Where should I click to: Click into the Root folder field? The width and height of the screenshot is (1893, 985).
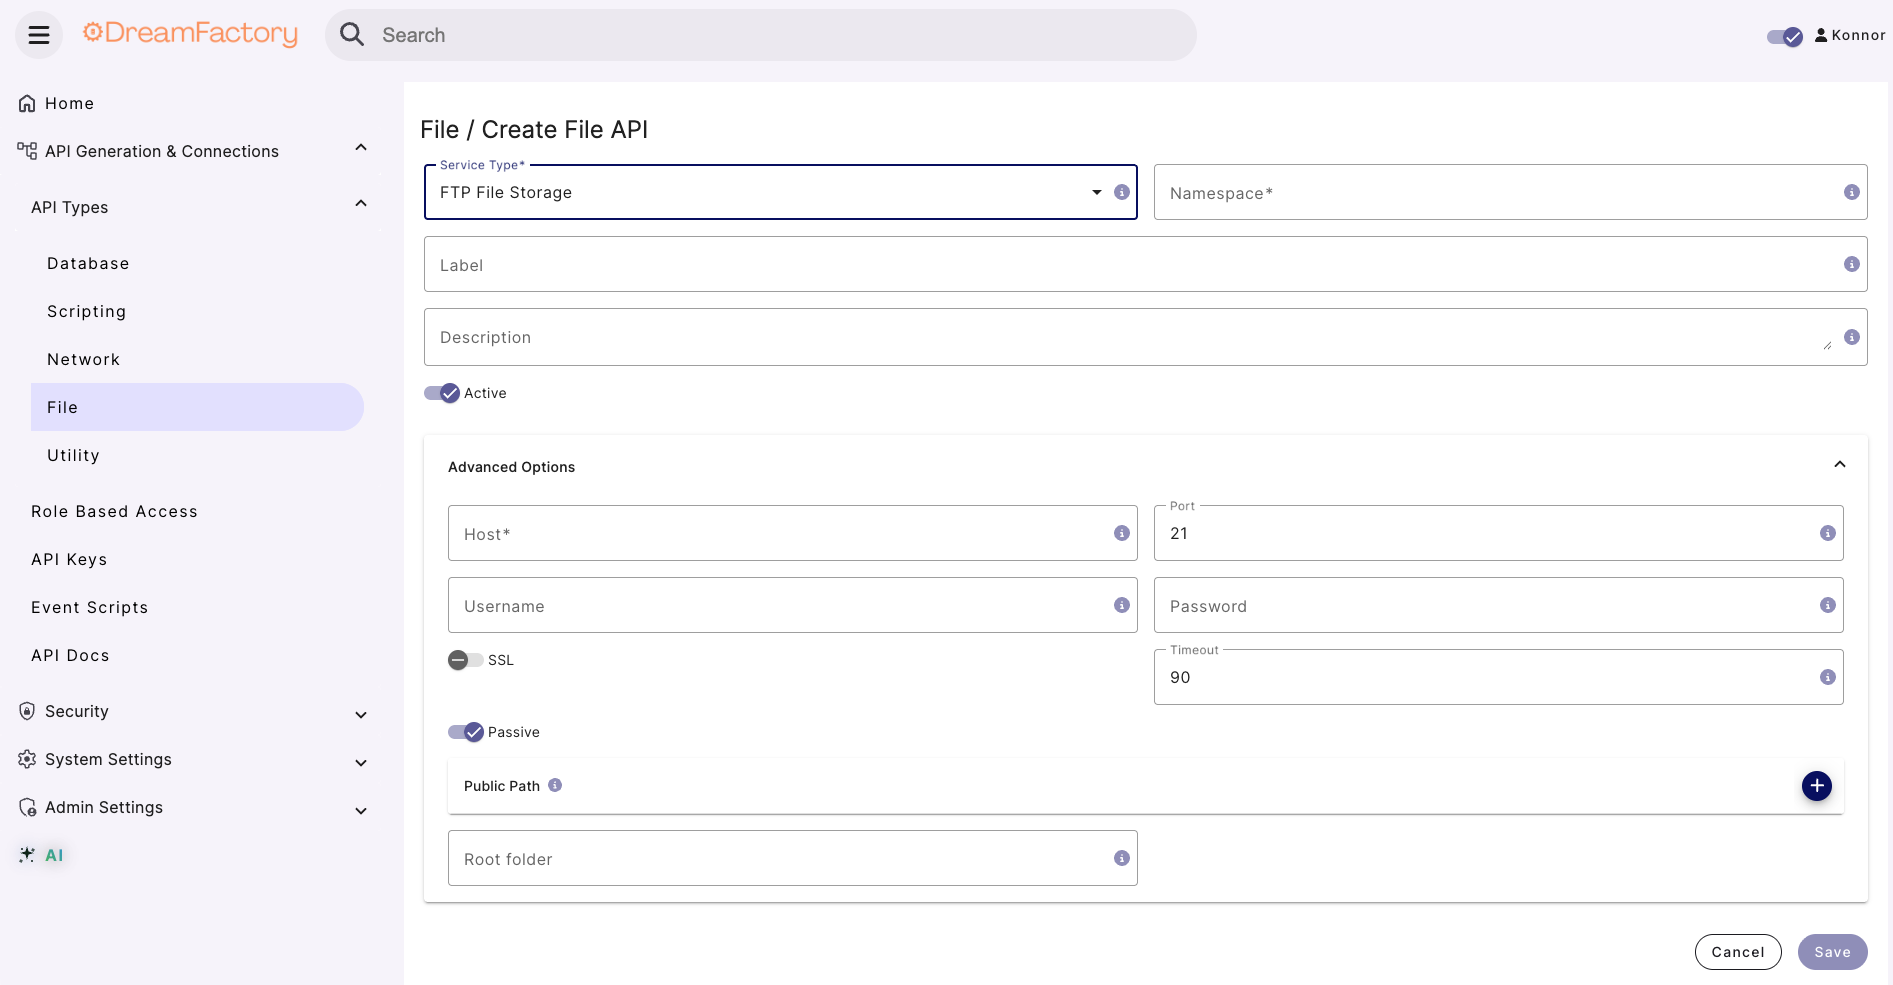793,858
